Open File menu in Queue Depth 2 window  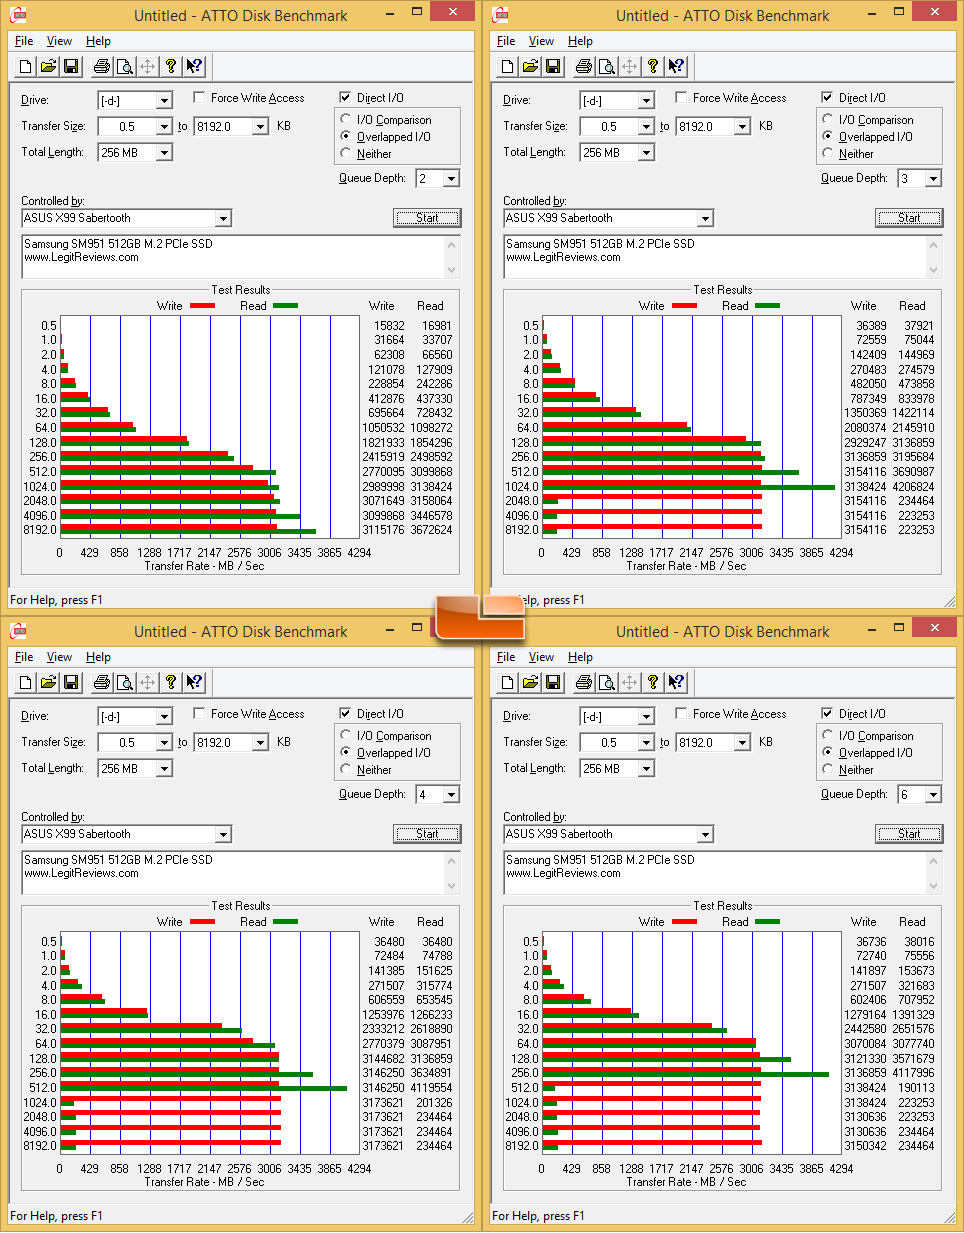tap(24, 41)
